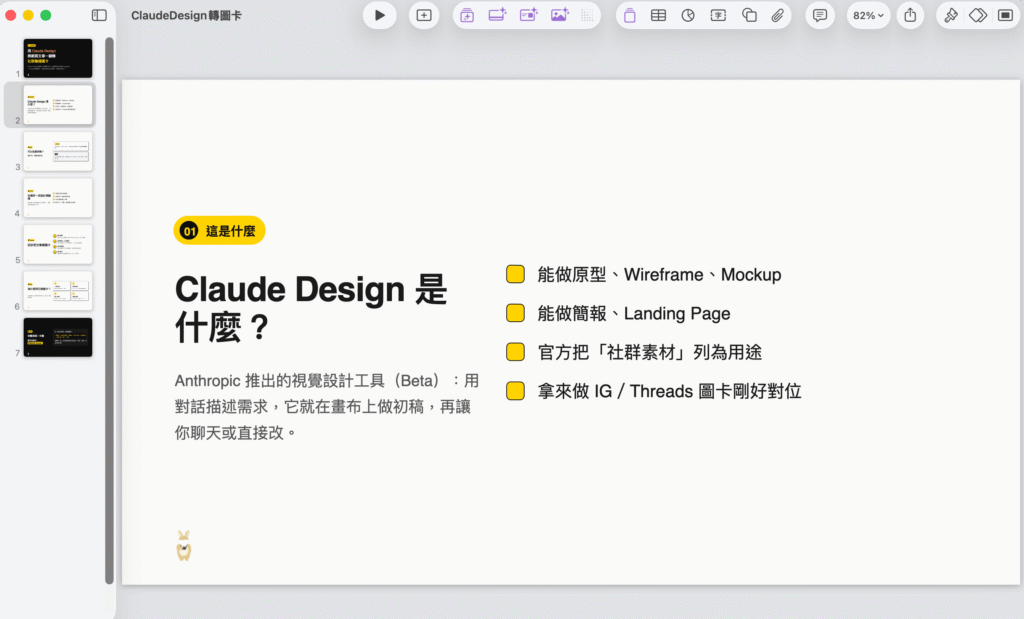
Task: Click the purple AI image generation icon
Action: 560,15
